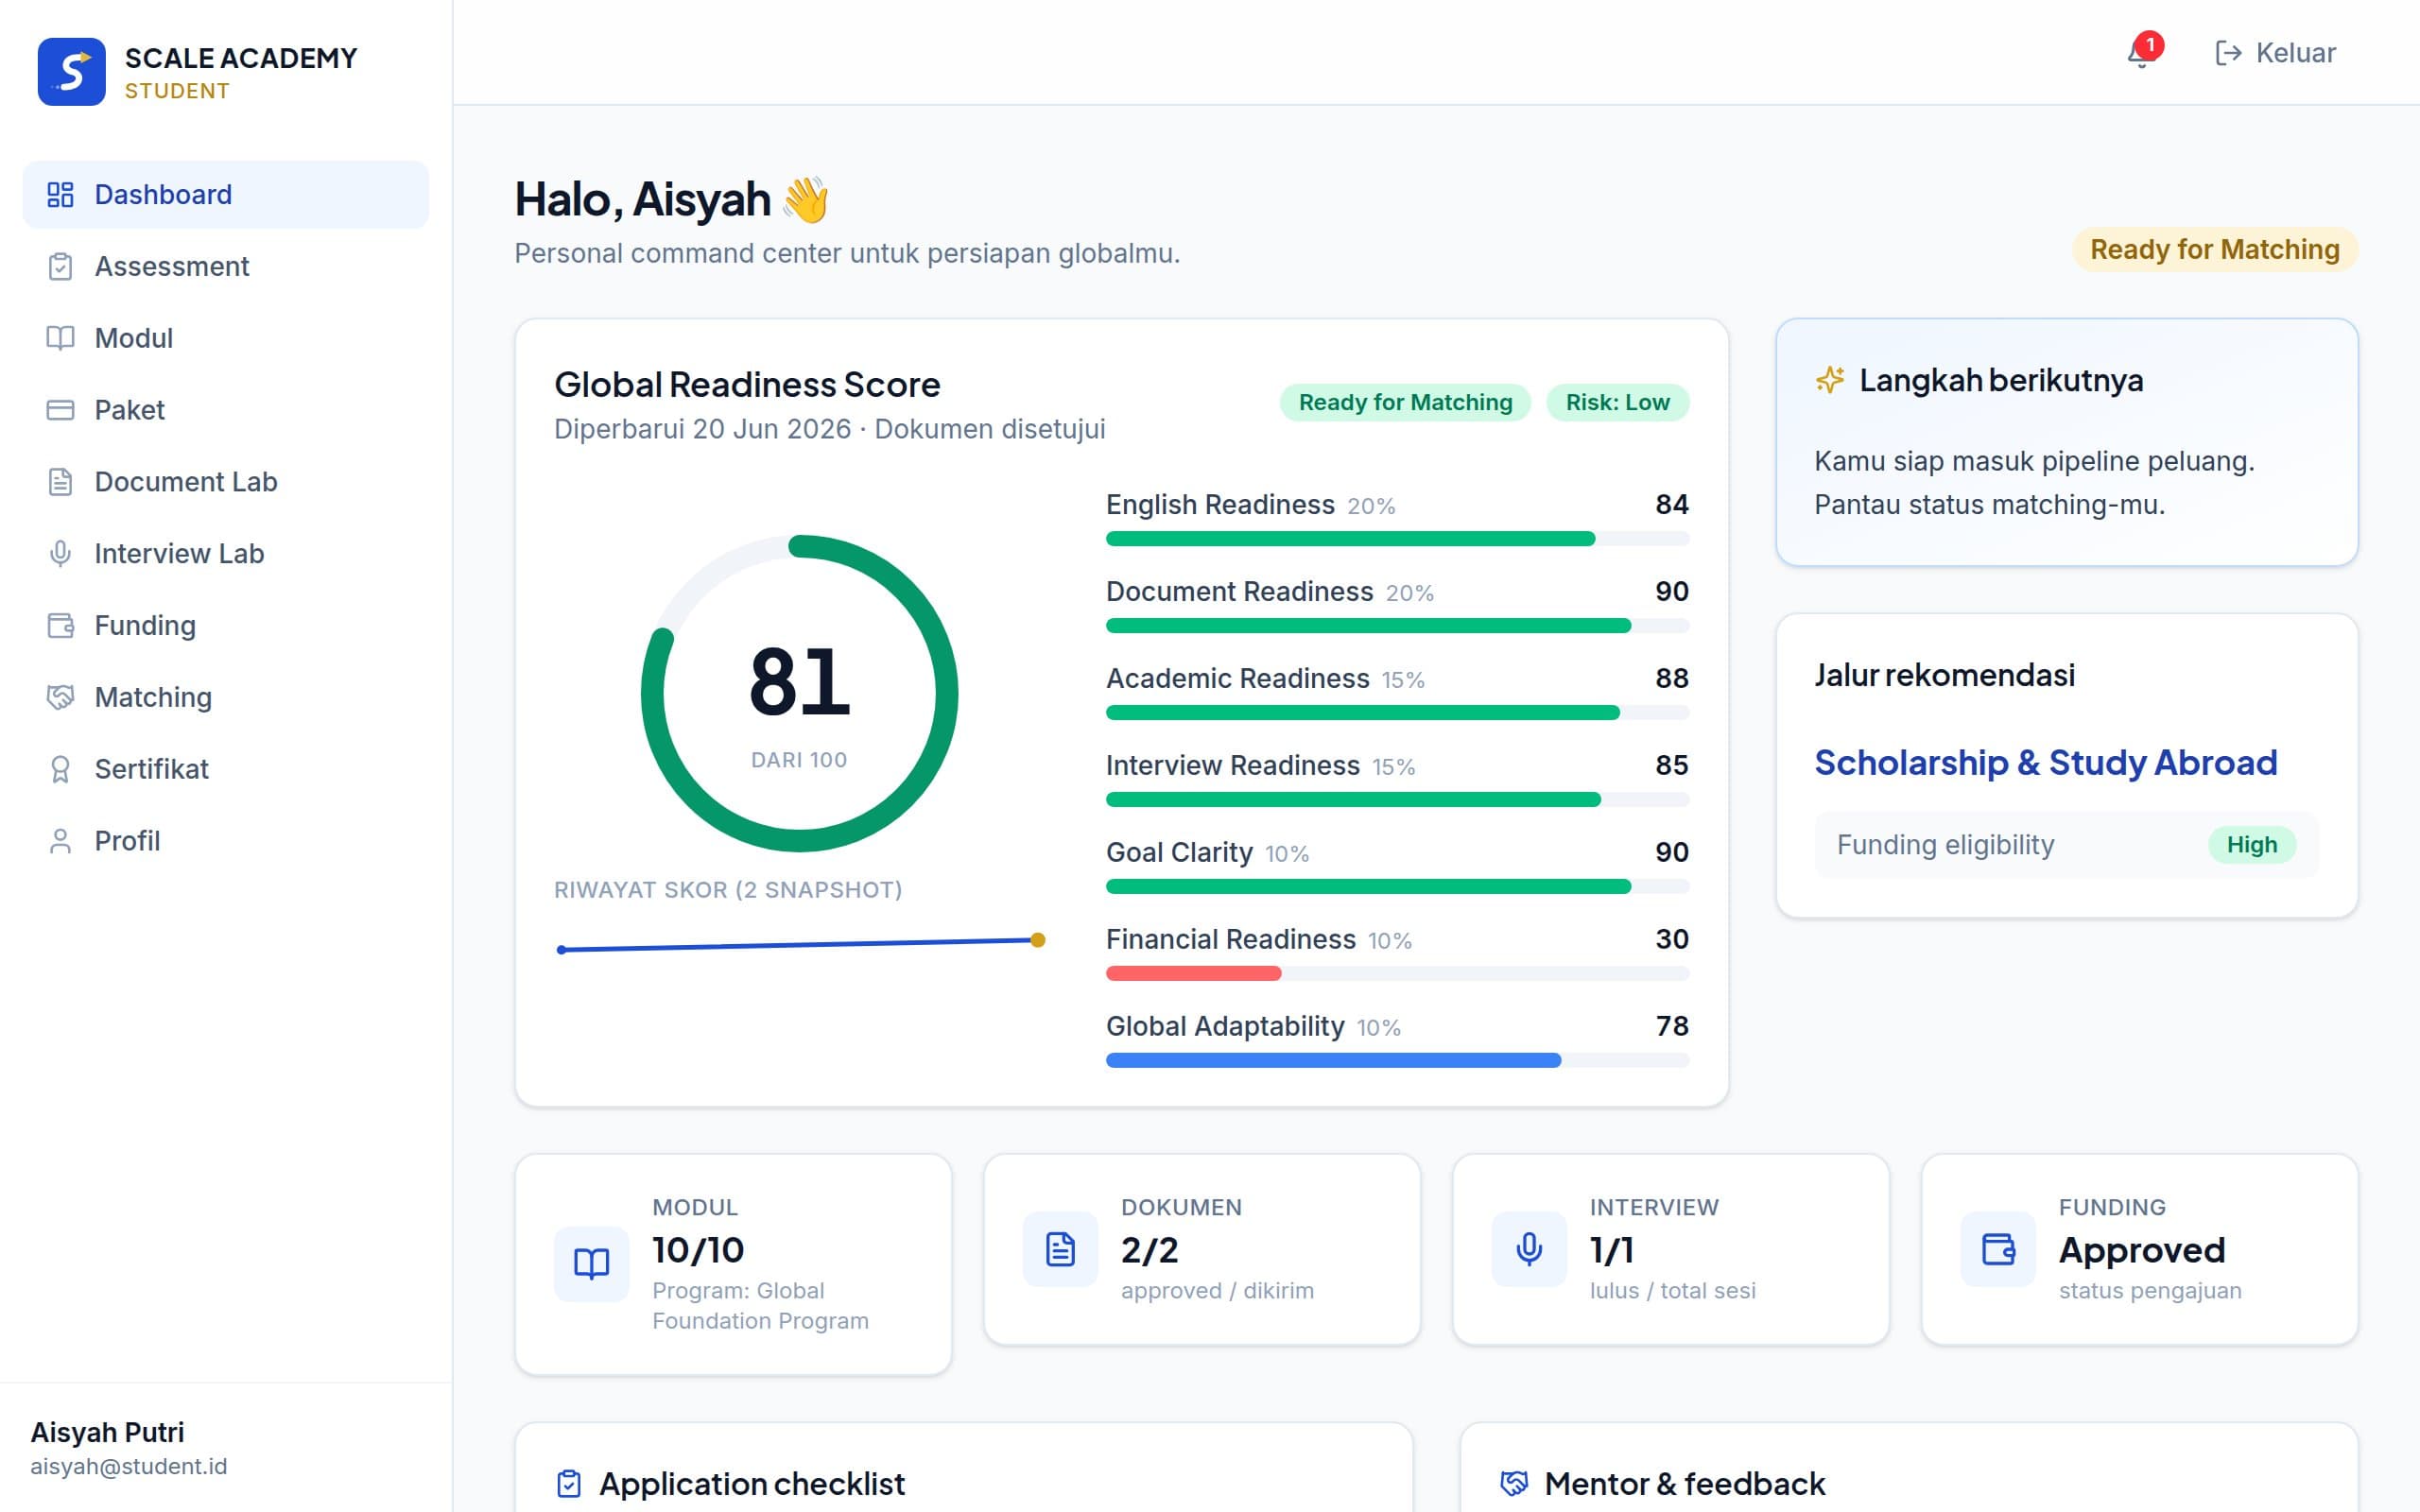Navigate to Funding in sidebar

[226, 626]
